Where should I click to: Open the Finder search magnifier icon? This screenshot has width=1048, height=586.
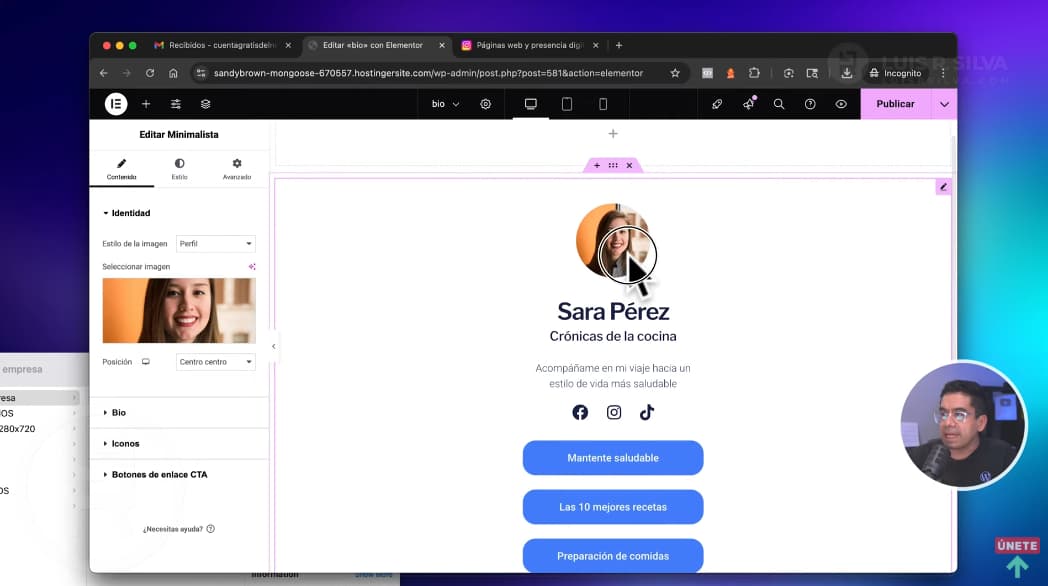tap(779, 104)
